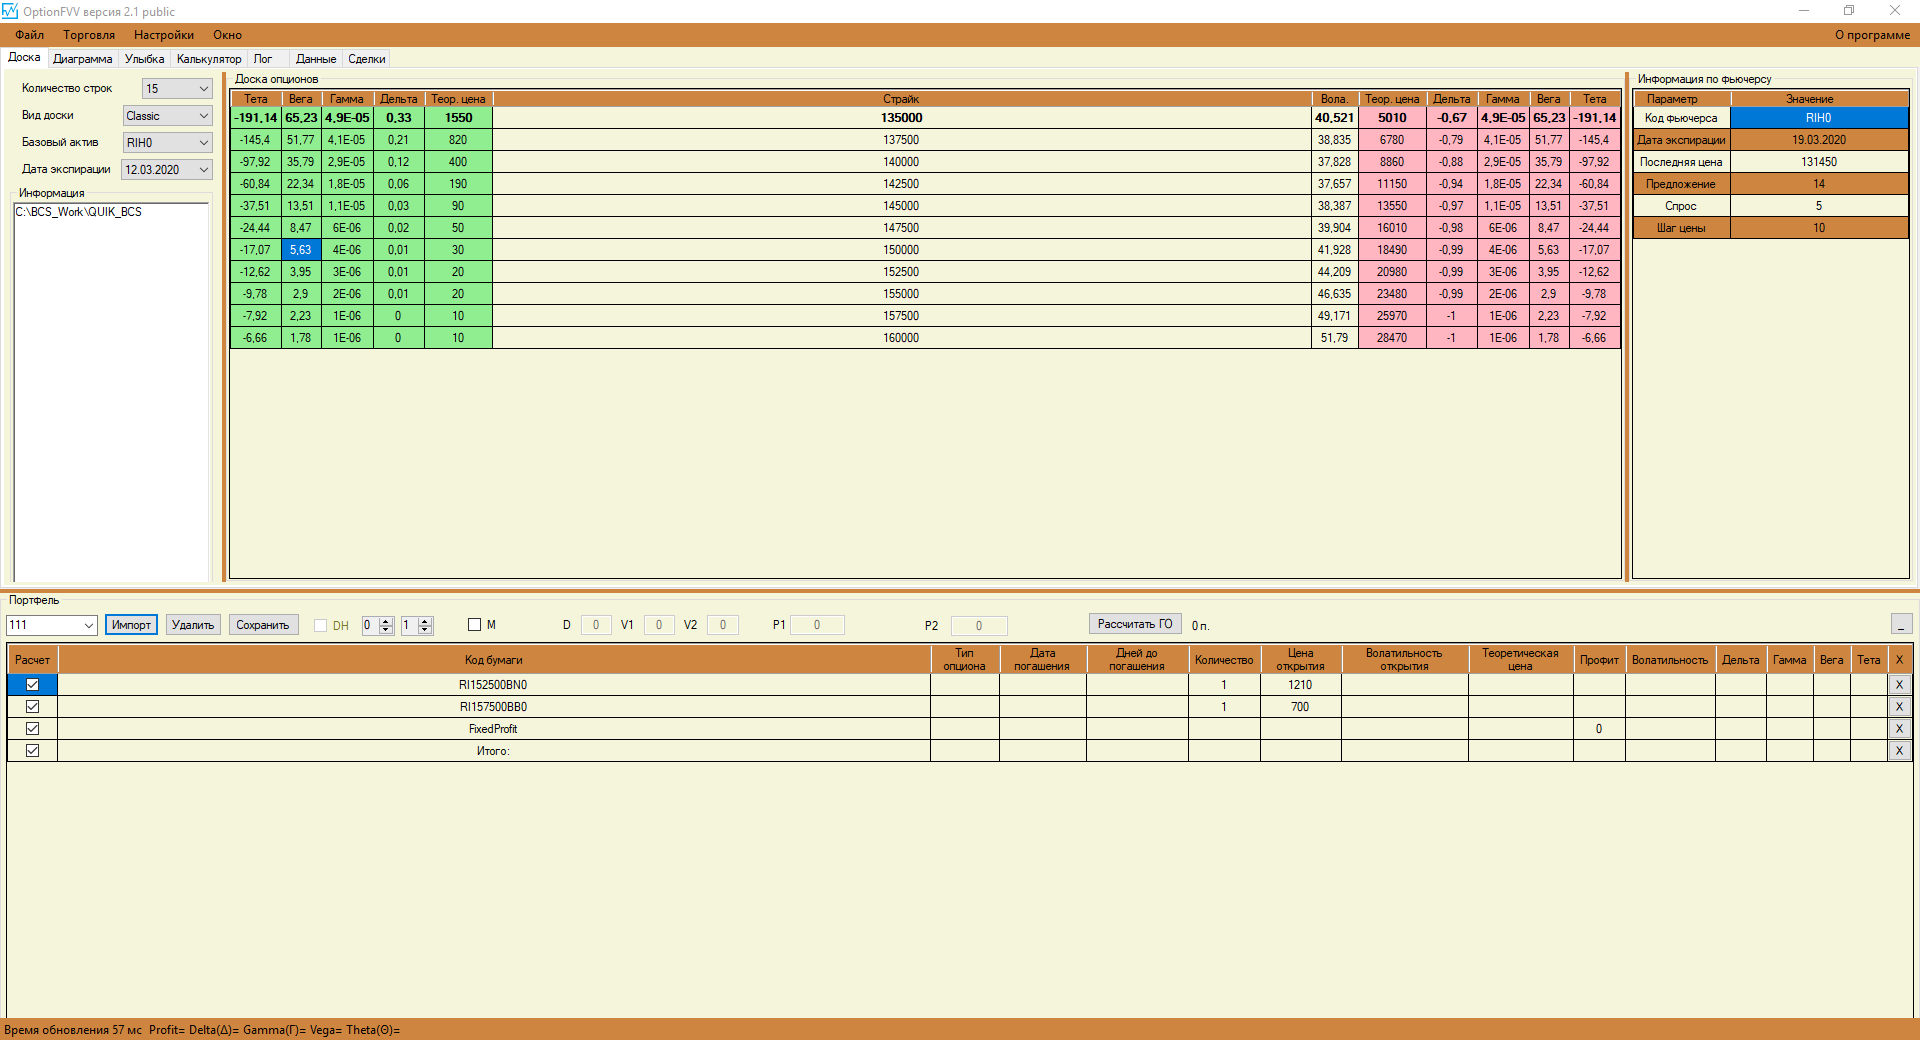Screen dimensions: 1920x1040
Task: Switch to the Данные tab
Action: tap(316, 59)
